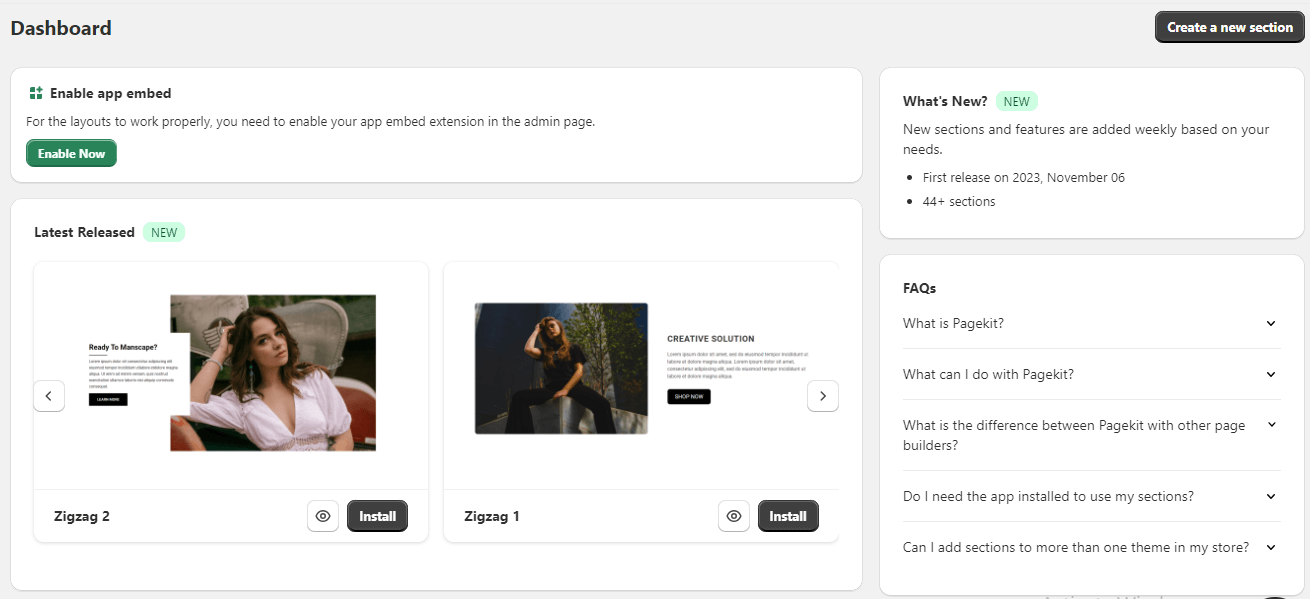Preview Zigzag 1 with the eye icon
The image size is (1310, 599).
[734, 516]
